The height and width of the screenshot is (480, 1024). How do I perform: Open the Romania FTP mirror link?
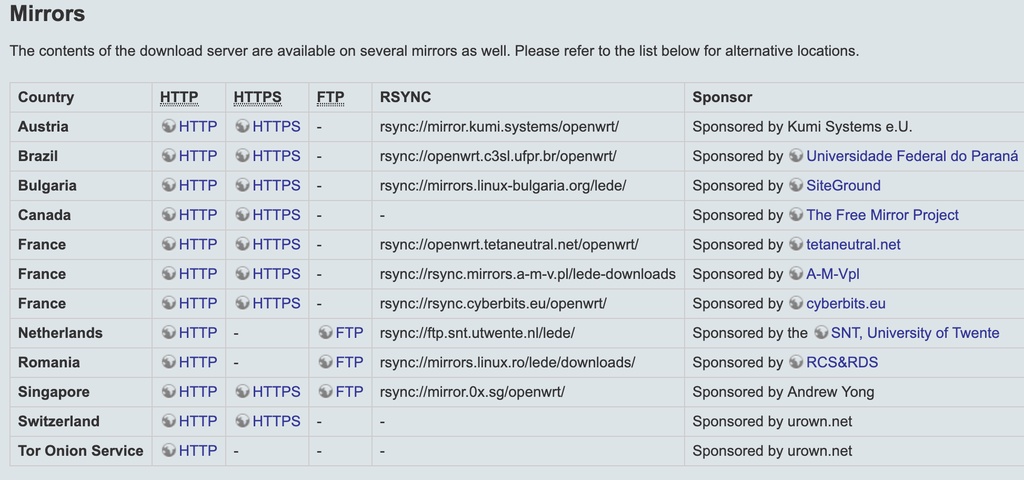(x=349, y=362)
